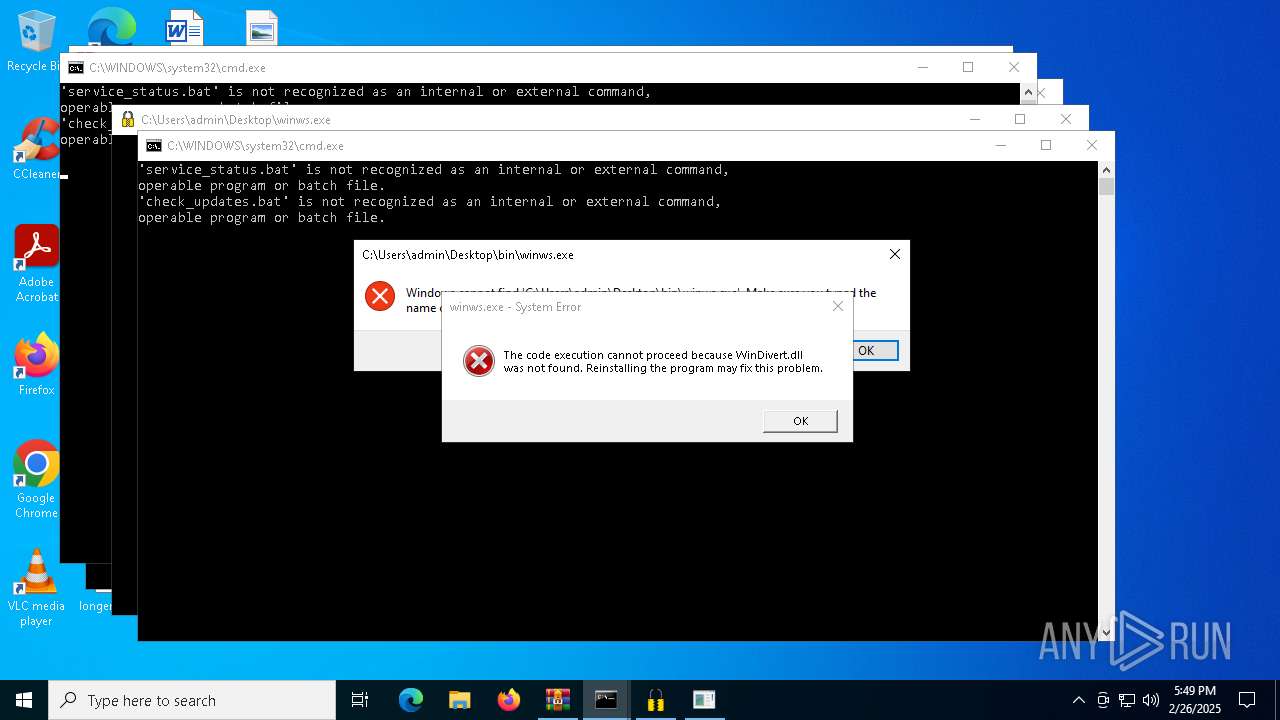Click the red error icon in 'Windows cannot find' dialog
This screenshot has height=720, width=1280.
click(380, 296)
